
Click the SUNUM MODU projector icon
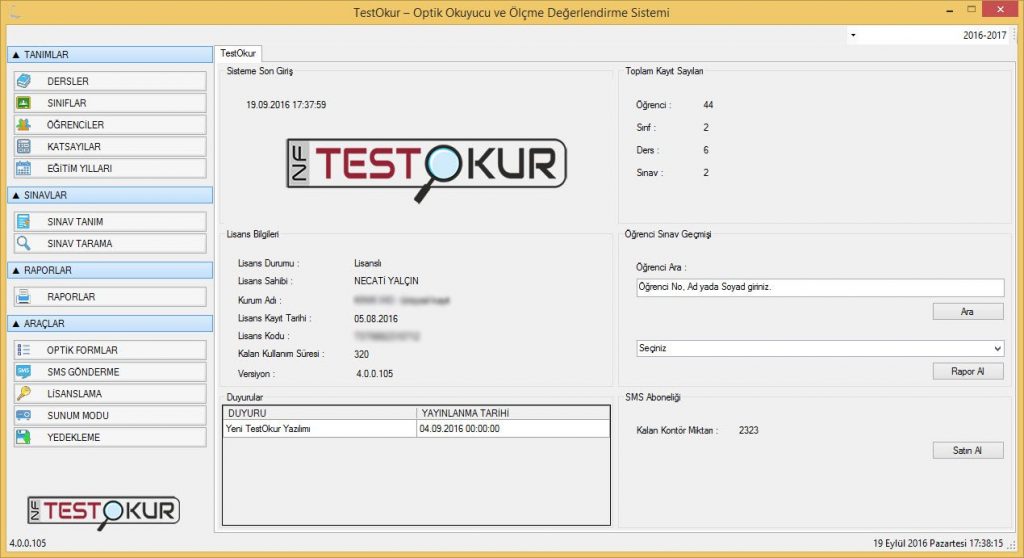[24, 415]
